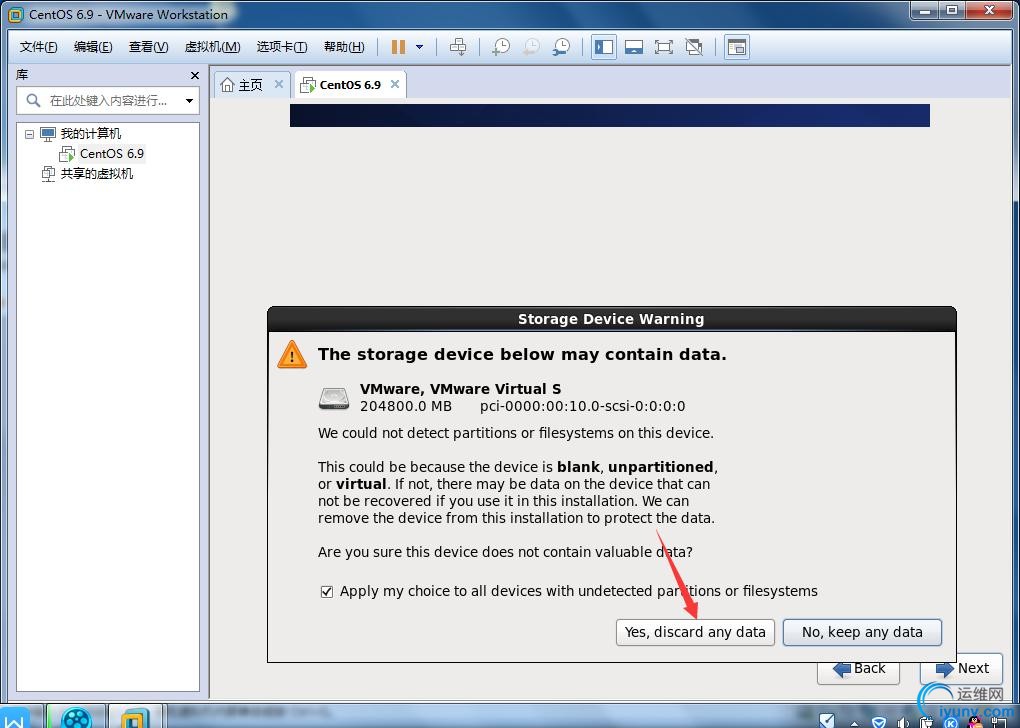Click the VMware, VMware Virtual S device name
The image size is (1020, 728).
[460, 389]
